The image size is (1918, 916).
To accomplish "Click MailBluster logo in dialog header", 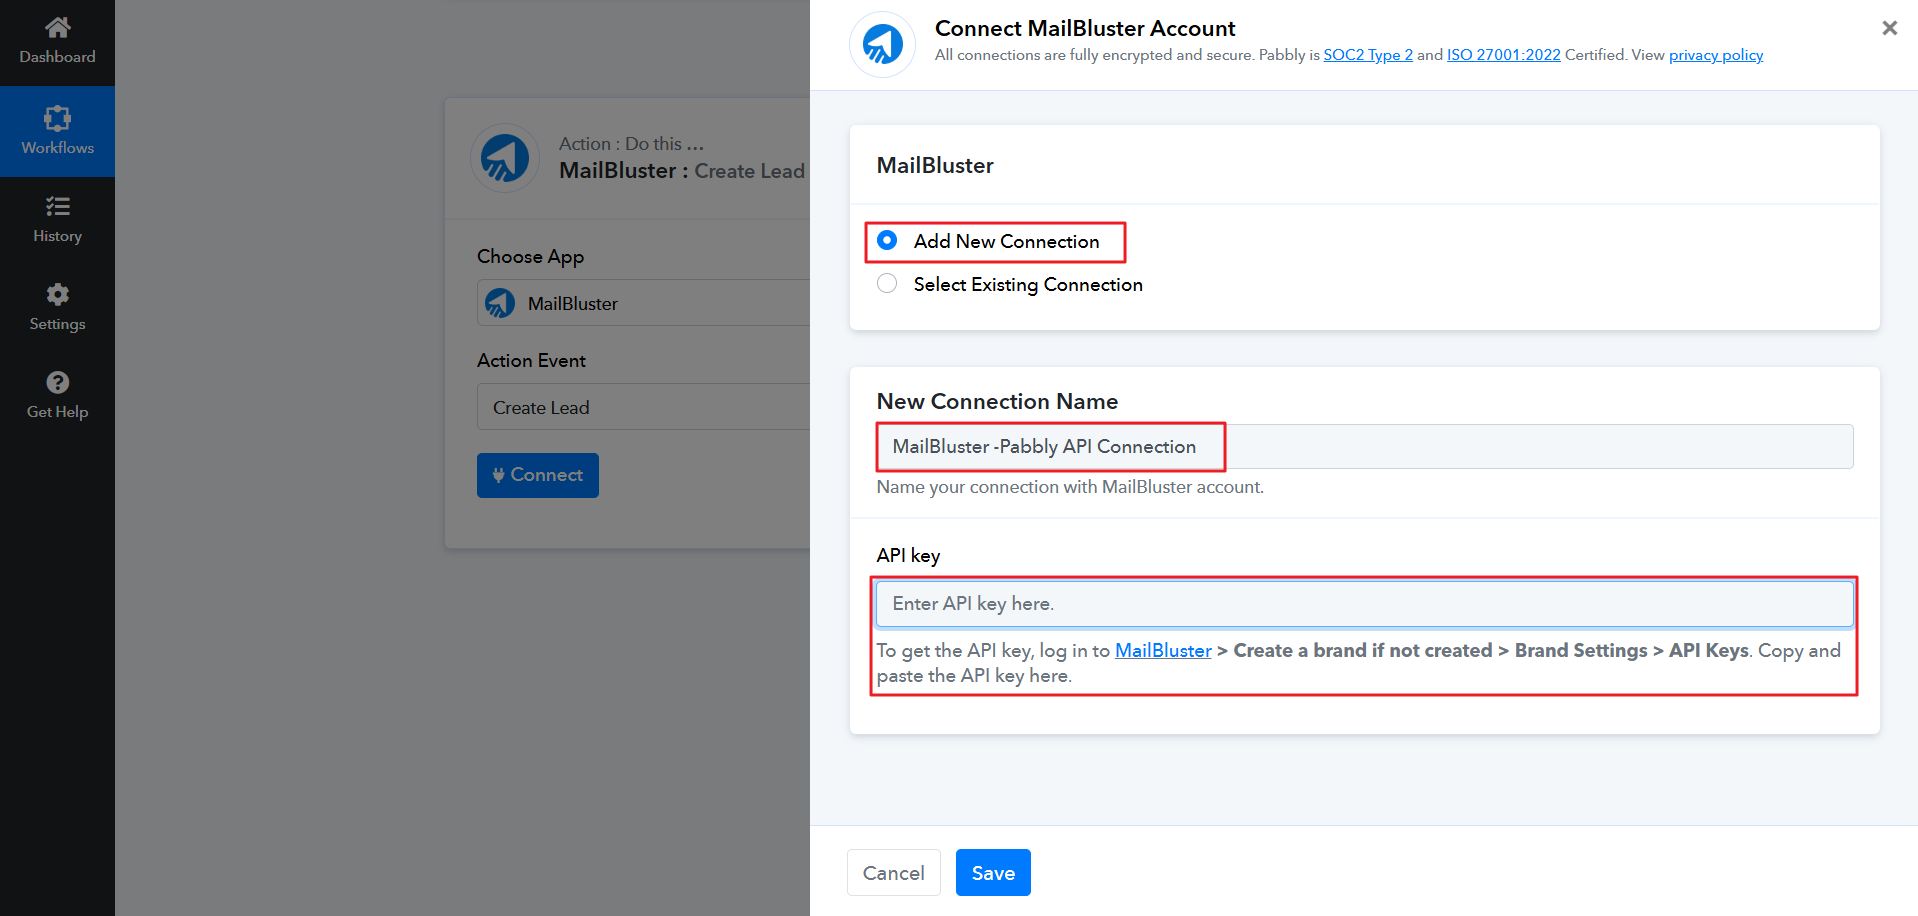I will (x=882, y=44).
